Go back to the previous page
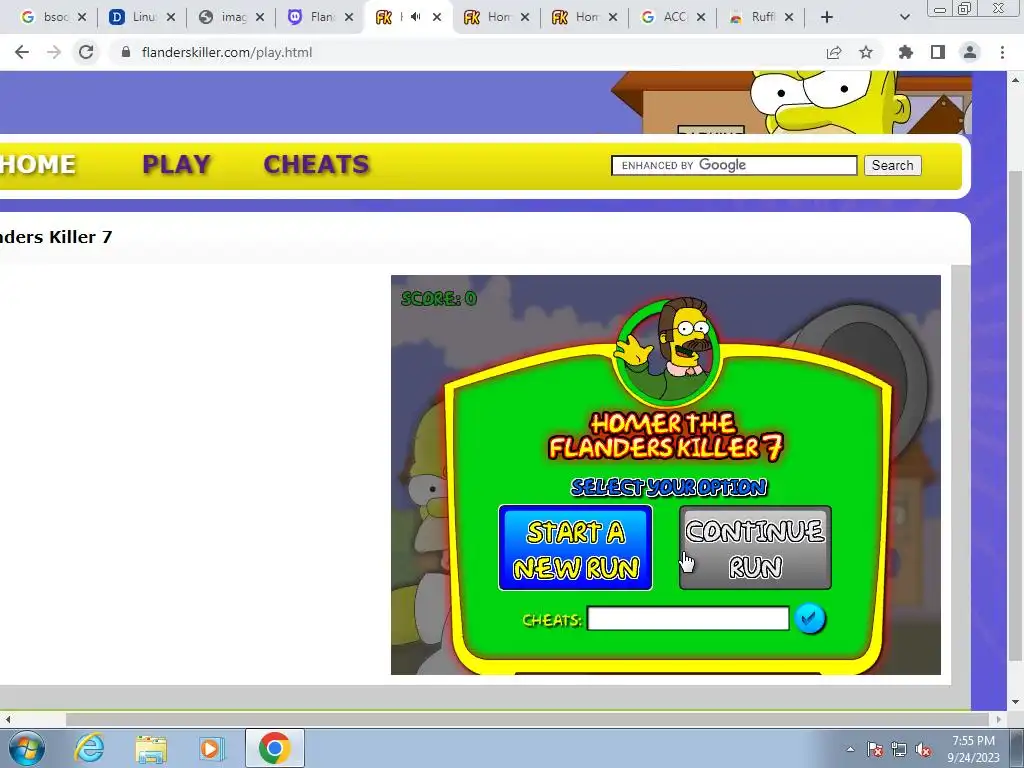Viewport: 1024px width, 768px height. pyautogui.click(x=22, y=52)
